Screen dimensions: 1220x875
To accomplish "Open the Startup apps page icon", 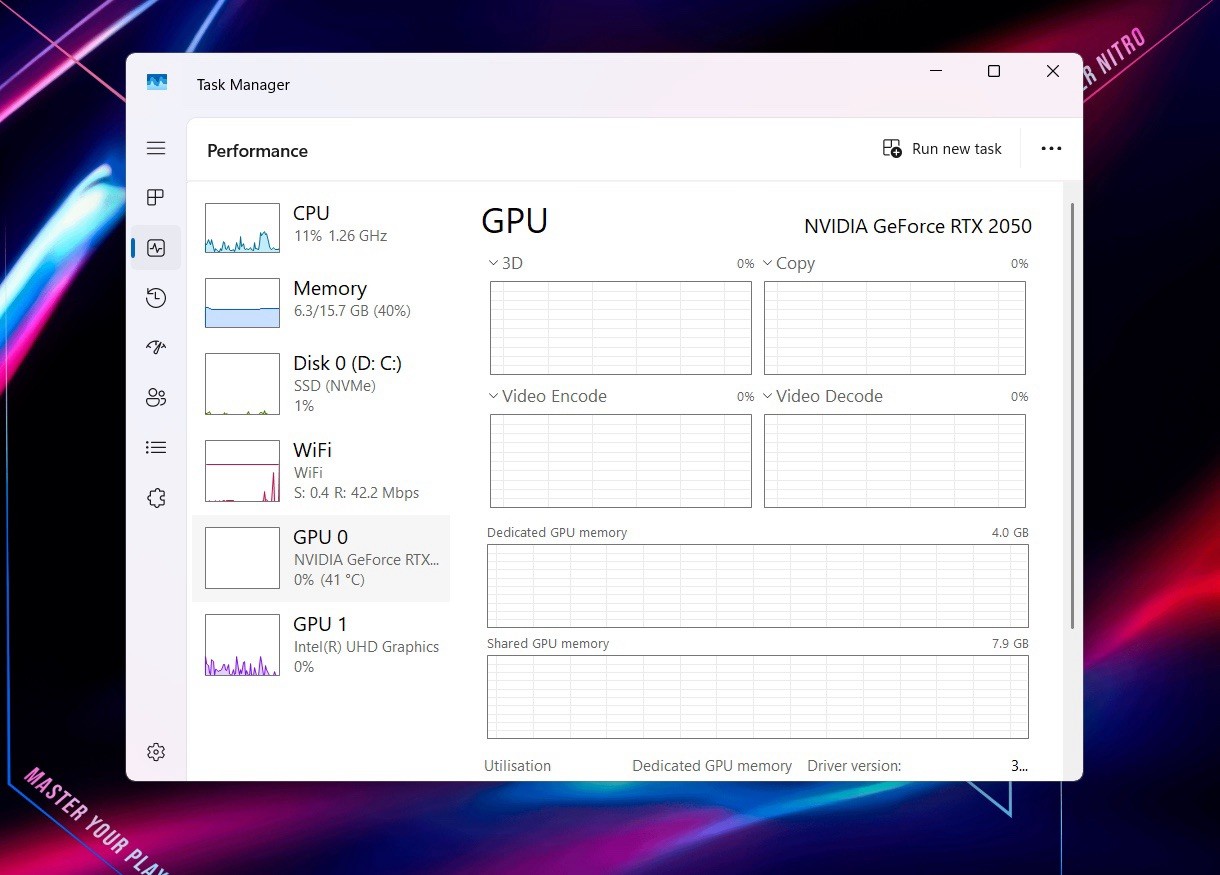I will (156, 347).
